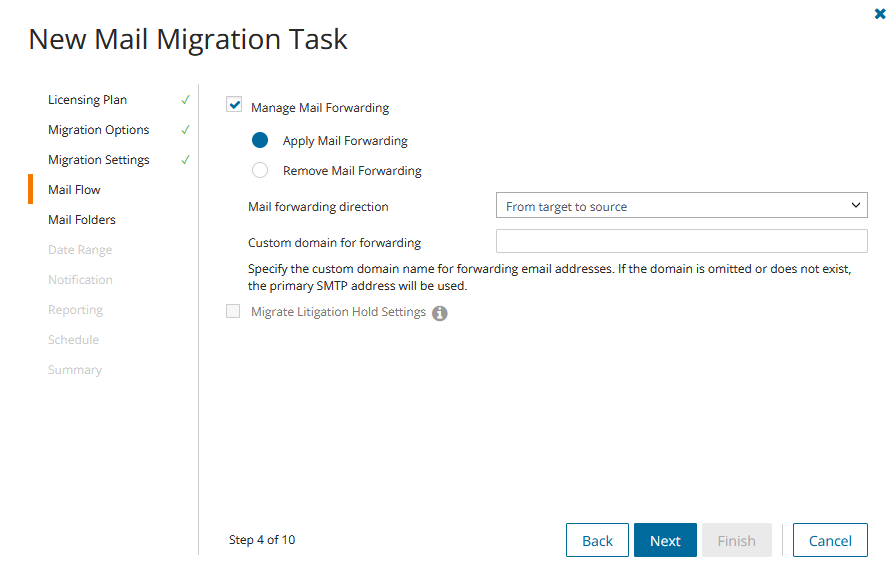
Task: Click the Custom domain for forwarding field
Action: tap(682, 241)
